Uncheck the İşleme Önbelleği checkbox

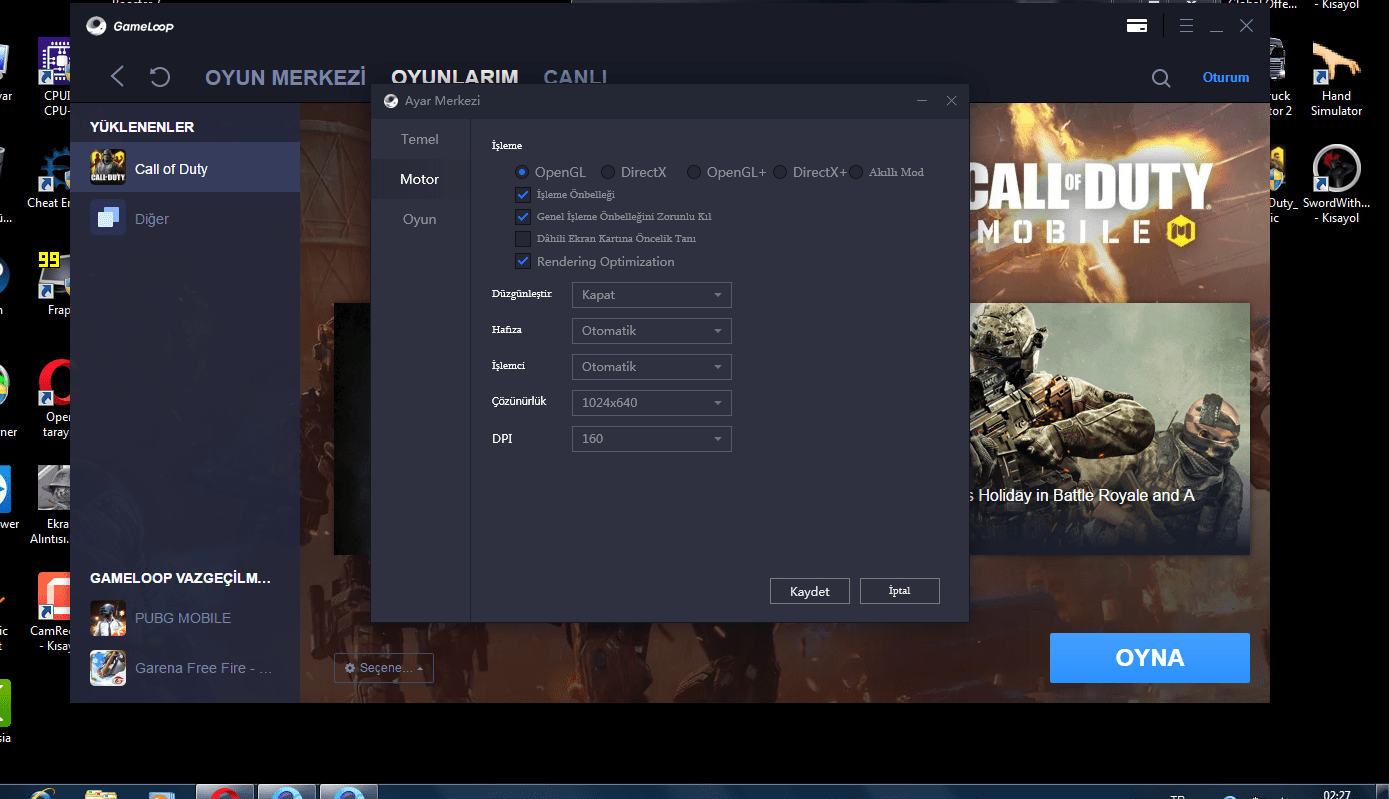[522, 194]
